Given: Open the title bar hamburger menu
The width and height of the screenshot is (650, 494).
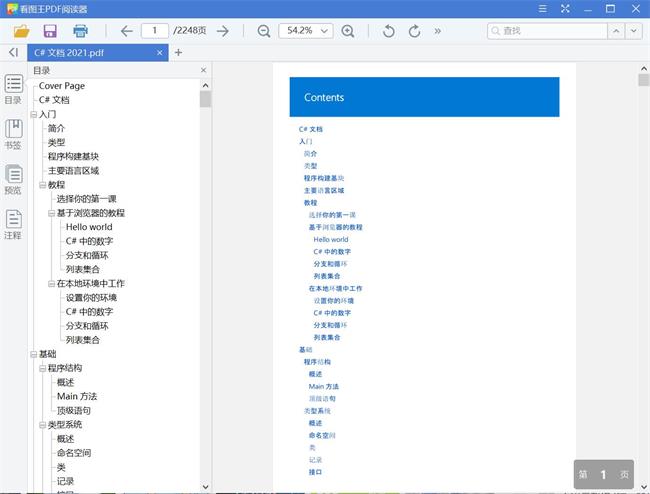Looking at the screenshot, I should pos(542,9).
